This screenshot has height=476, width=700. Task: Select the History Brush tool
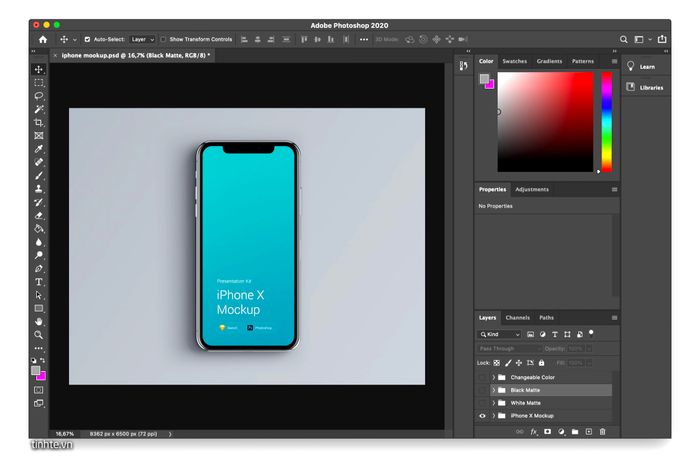click(39, 202)
